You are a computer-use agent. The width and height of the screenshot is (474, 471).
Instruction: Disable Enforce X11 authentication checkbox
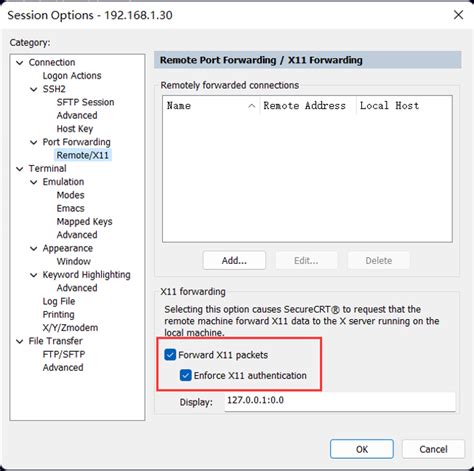[186, 375]
